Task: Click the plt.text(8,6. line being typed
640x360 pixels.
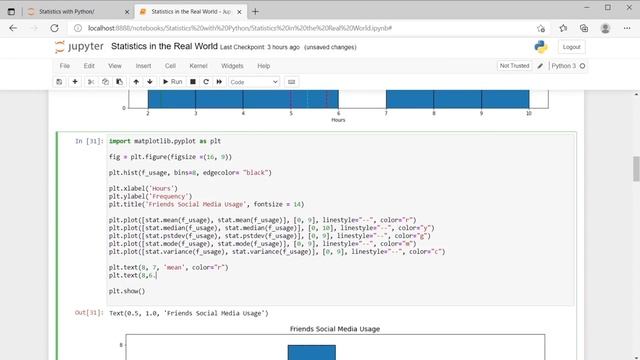Action: [x=133, y=276]
